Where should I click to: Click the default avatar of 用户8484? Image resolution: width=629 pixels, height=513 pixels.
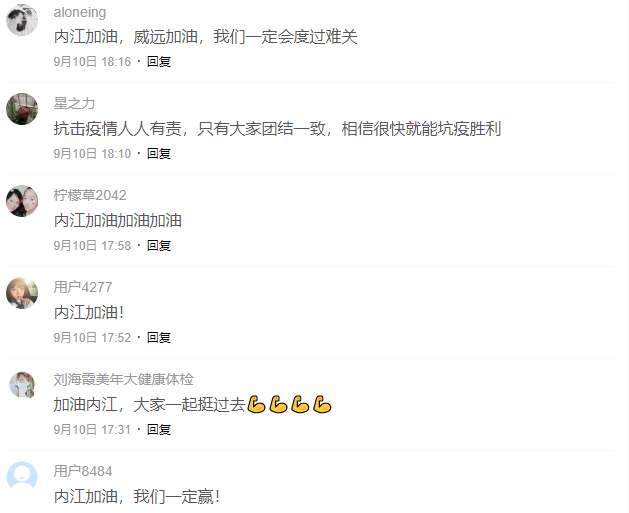[22, 477]
